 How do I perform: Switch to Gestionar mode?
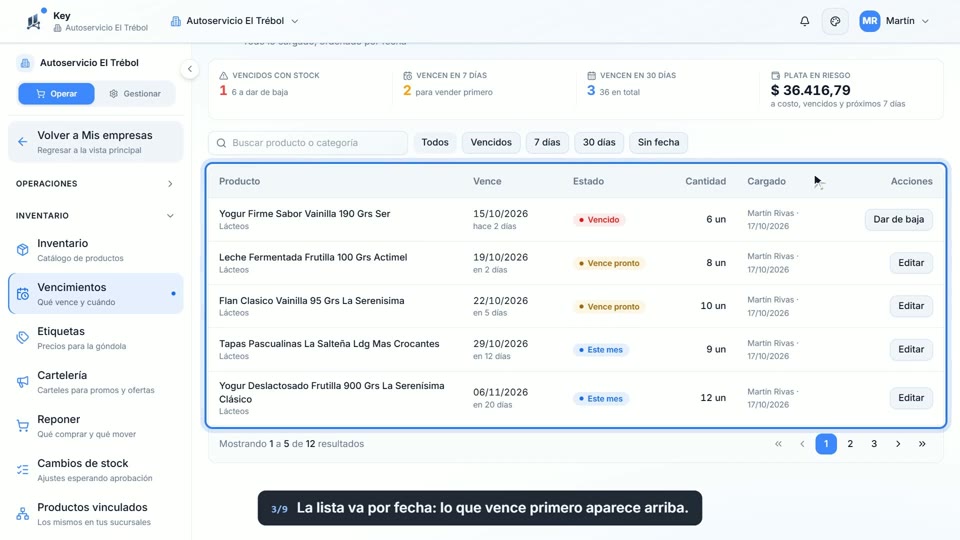(135, 94)
